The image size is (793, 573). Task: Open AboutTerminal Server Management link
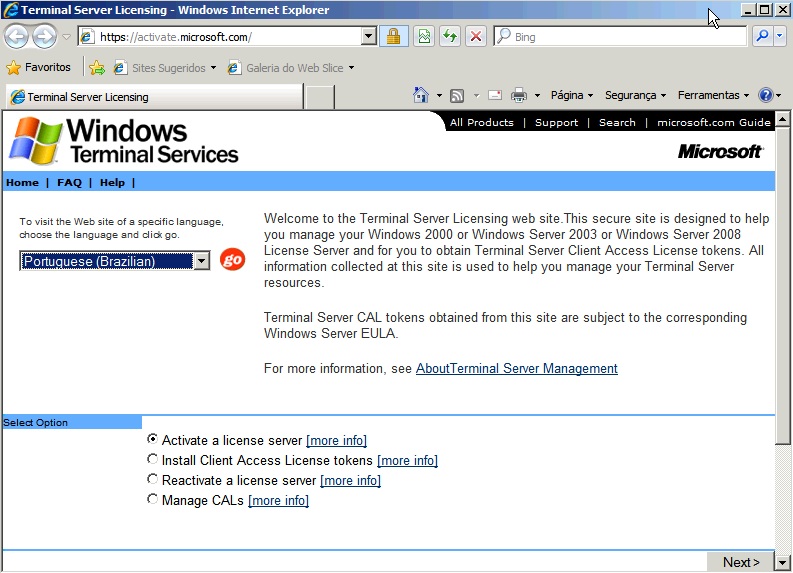point(516,369)
